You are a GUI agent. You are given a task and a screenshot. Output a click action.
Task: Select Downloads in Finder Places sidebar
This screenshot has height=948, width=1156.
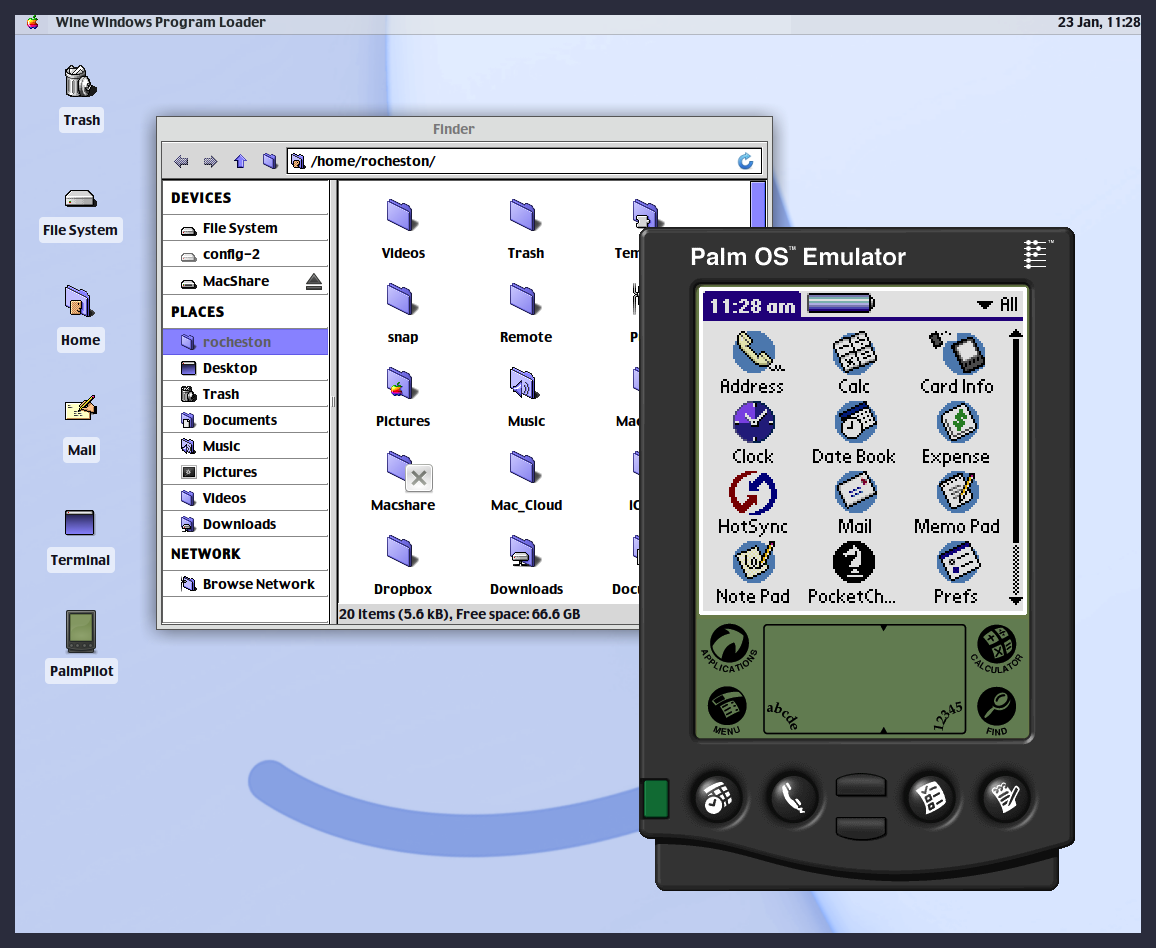coord(239,524)
